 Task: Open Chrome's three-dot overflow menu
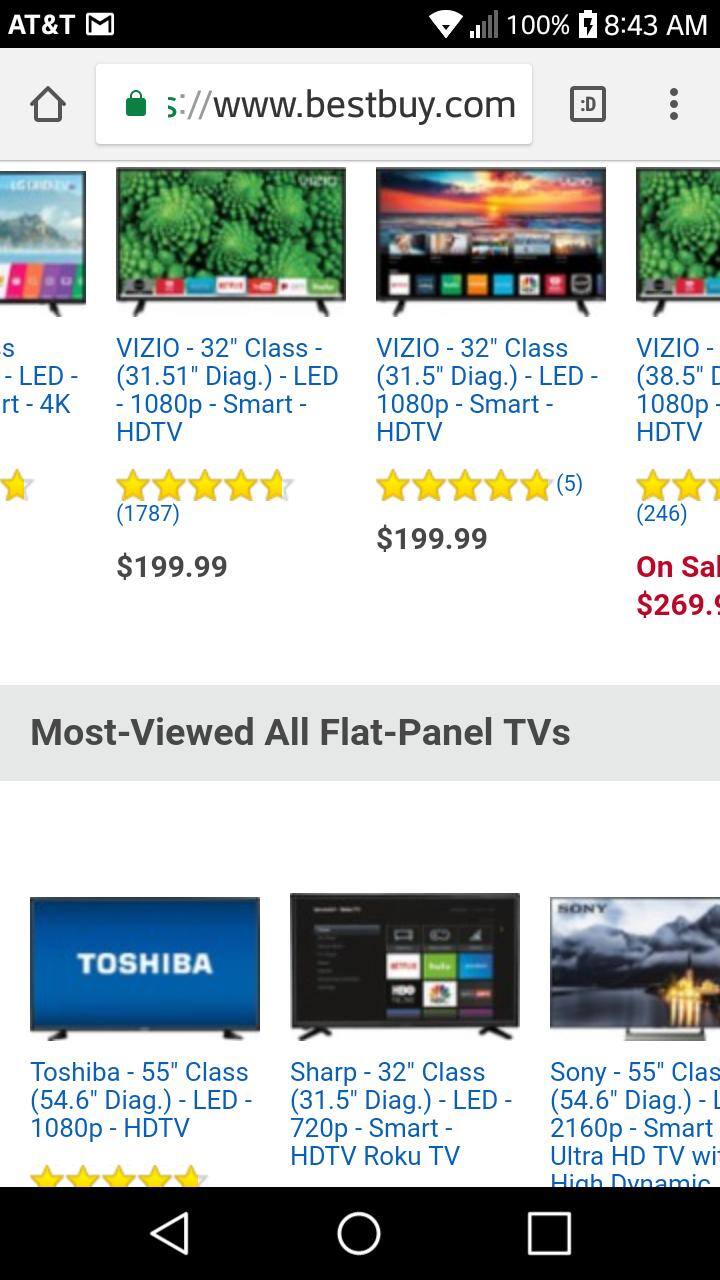674,104
